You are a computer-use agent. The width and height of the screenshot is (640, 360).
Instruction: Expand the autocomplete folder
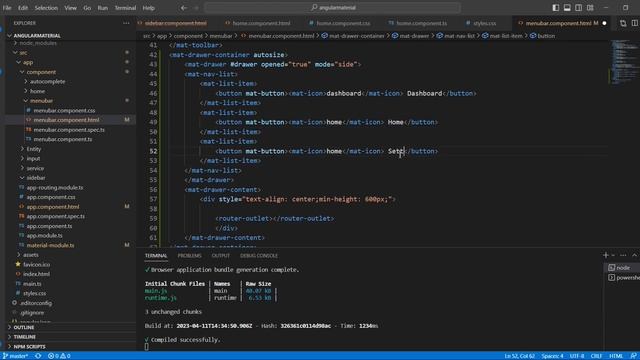[x=47, y=82]
